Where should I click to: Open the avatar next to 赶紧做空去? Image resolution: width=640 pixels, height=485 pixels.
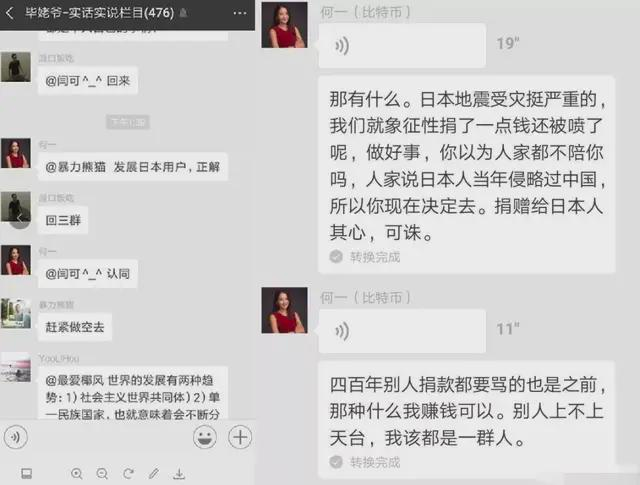point(16,314)
